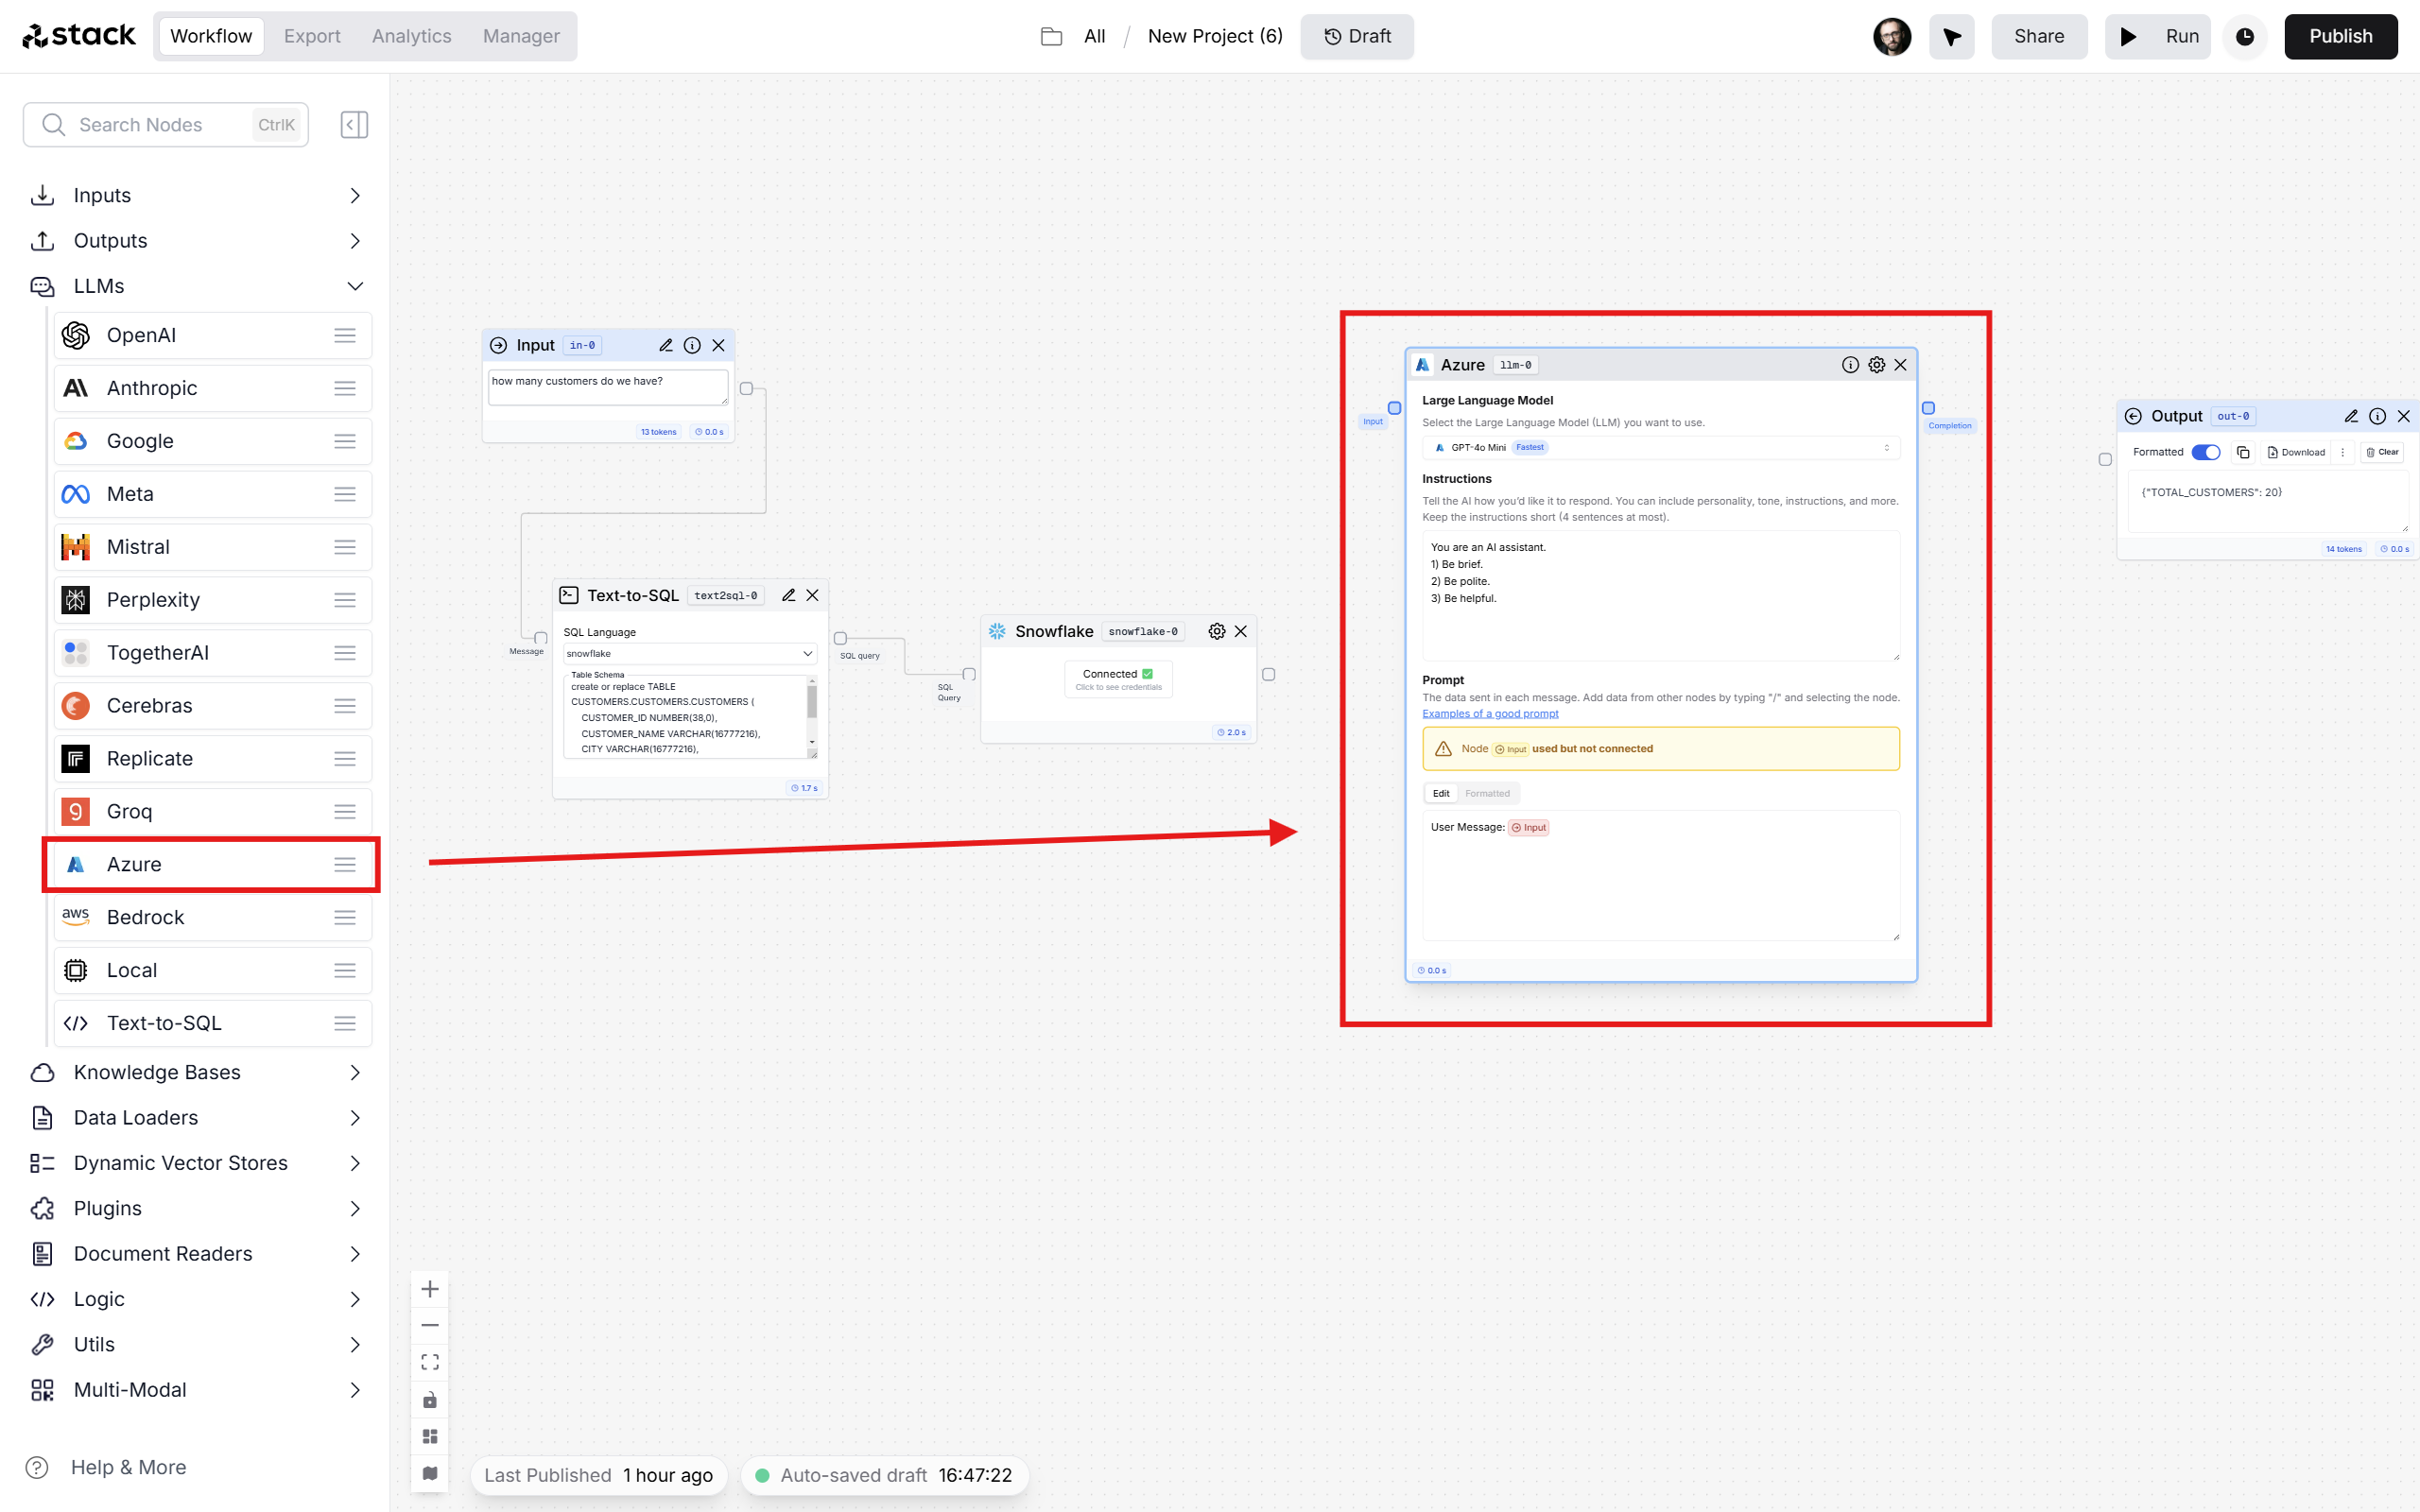The image size is (2420, 1512).
Task: Collapse the node sidebar panel icon
Action: click(354, 125)
